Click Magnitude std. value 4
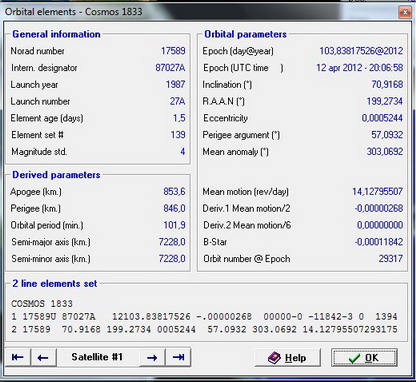This screenshot has height=382, width=416. tap(183, 152)
